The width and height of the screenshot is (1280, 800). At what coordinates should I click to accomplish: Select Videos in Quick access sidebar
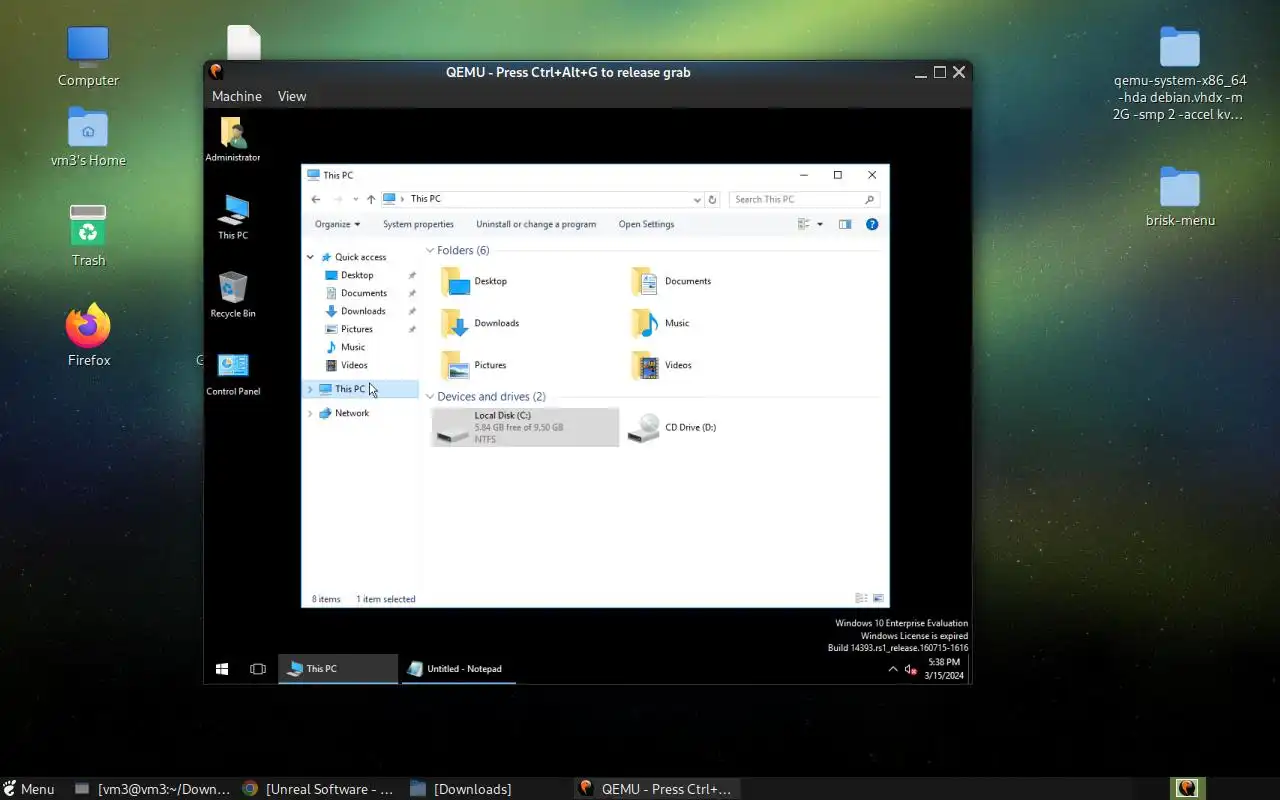pos(354,365)
